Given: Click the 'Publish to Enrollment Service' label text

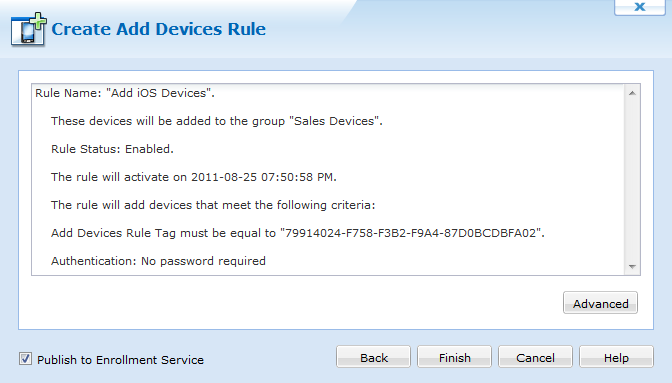Looking at the screenshot, I should [120, 360].
